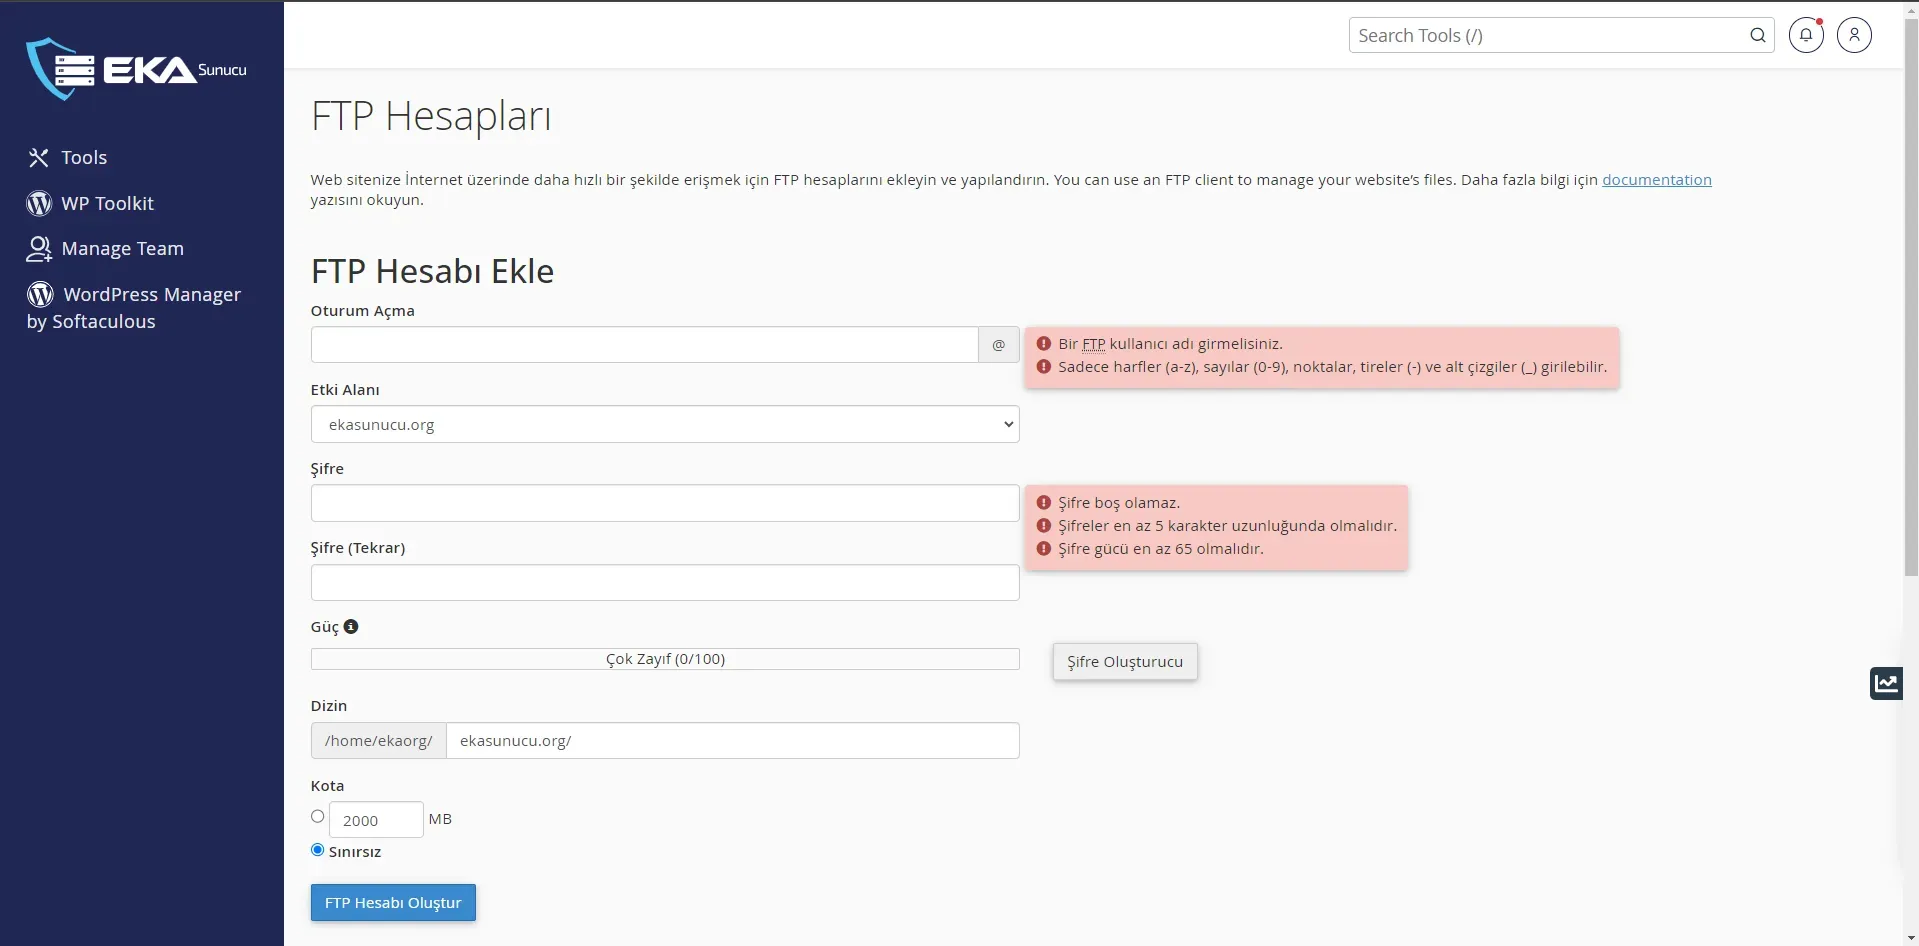This screenshot has height=946, width=1919.
Task: Open the notifications bell
Action: pyautogui.click(x=1806, y=34)
